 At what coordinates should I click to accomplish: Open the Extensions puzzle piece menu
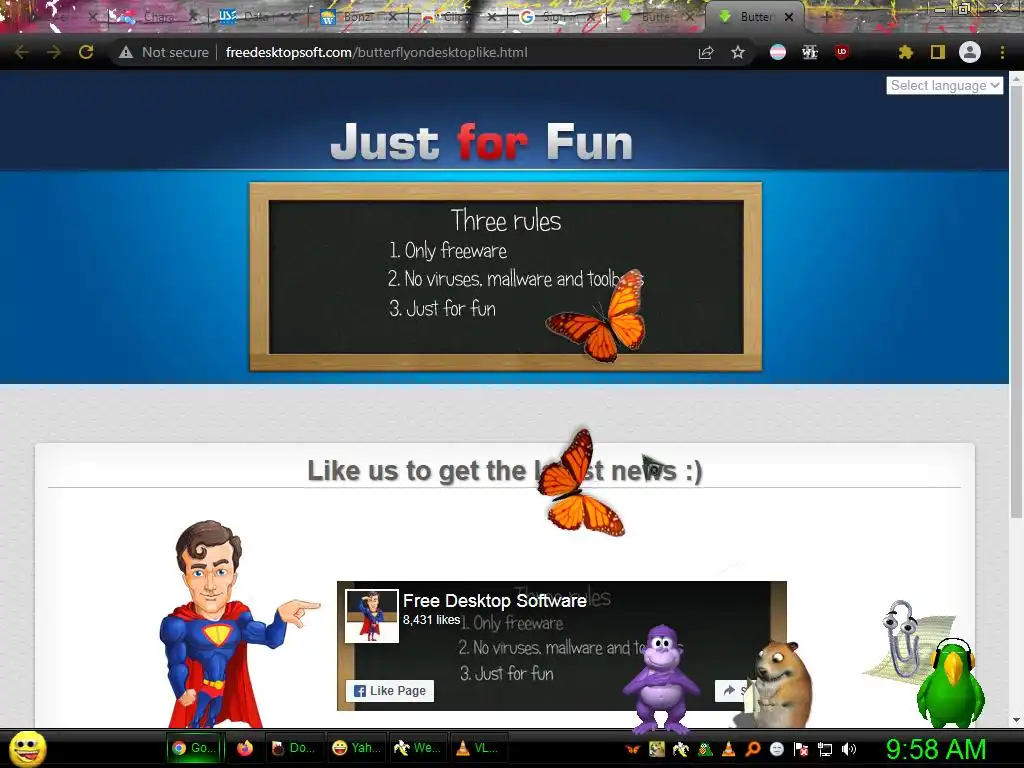(x=905, y=52)
